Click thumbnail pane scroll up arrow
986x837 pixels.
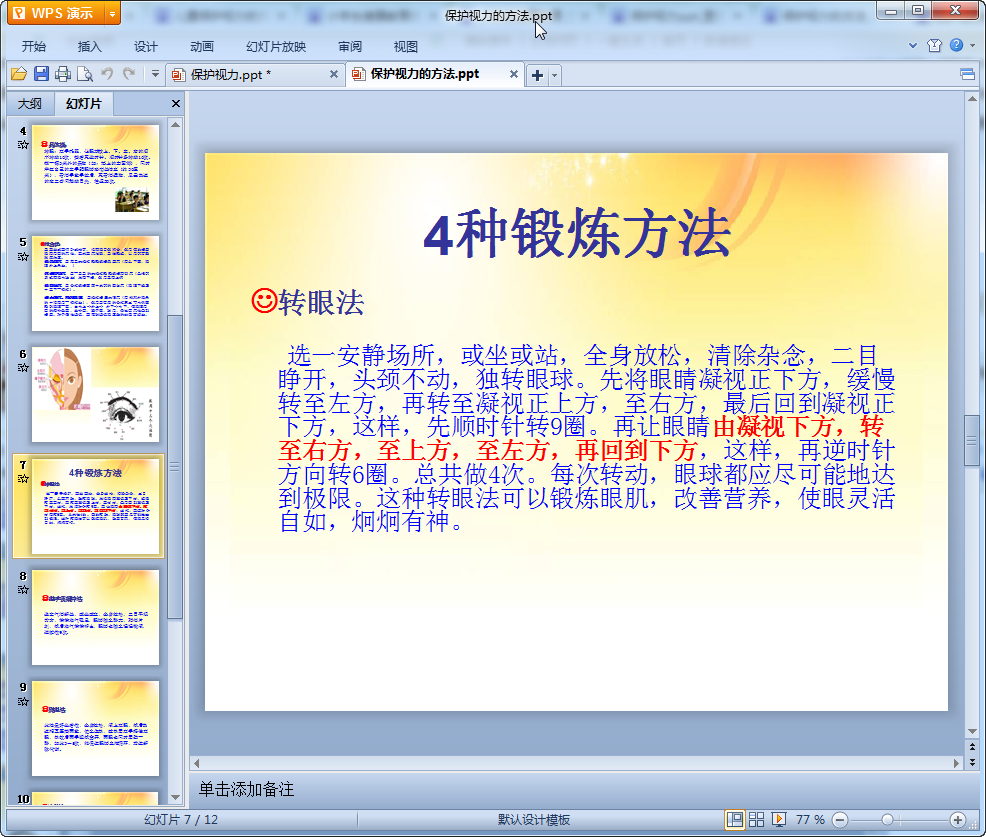175,125
